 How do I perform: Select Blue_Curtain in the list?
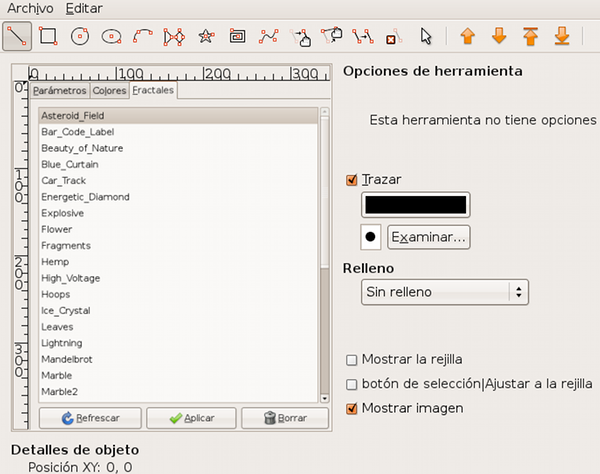tap(178, 165)
